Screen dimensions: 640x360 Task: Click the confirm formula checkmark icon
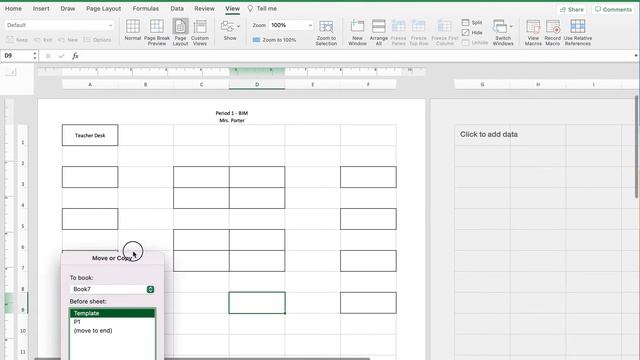(61, 56)
